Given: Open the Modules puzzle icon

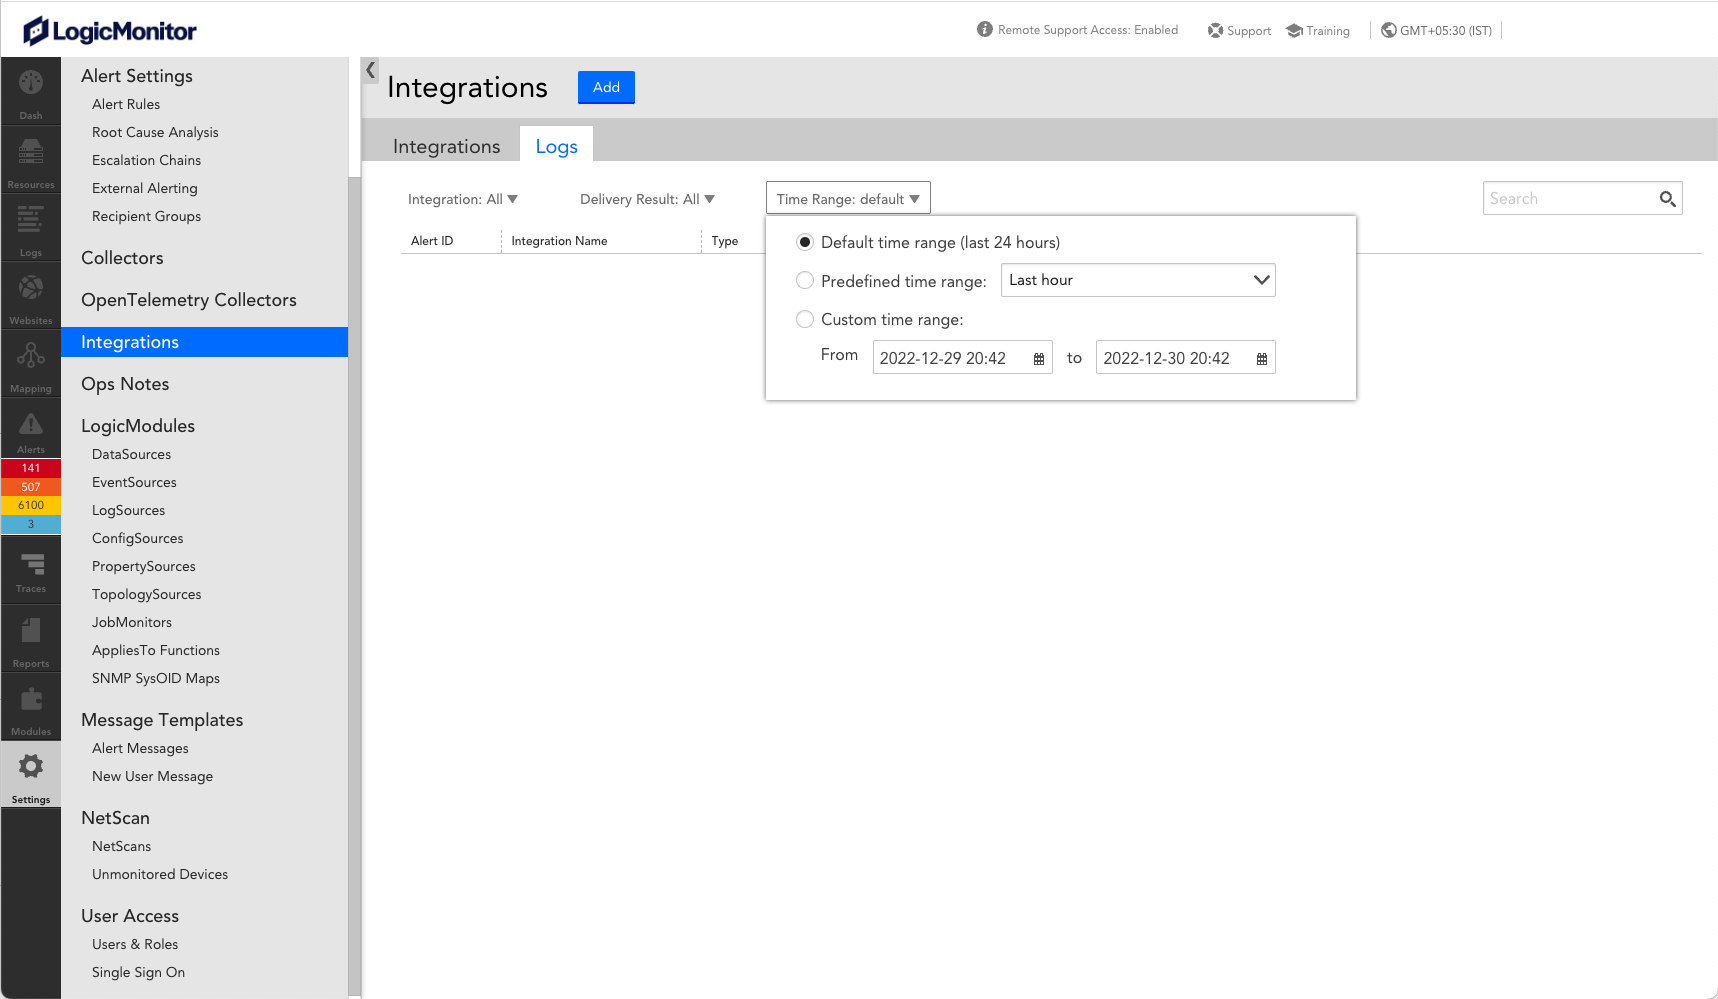Looking at the screenshot, I should [x=31, y=699].
